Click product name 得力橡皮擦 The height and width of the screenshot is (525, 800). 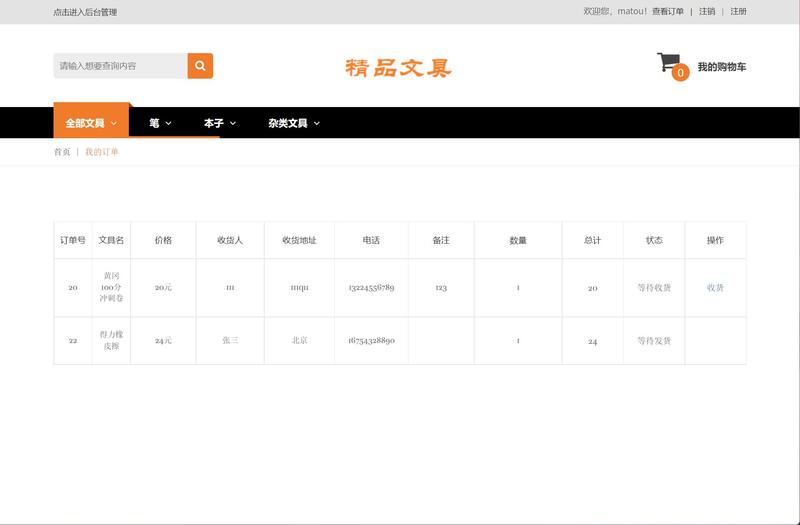tap(111, 340)
